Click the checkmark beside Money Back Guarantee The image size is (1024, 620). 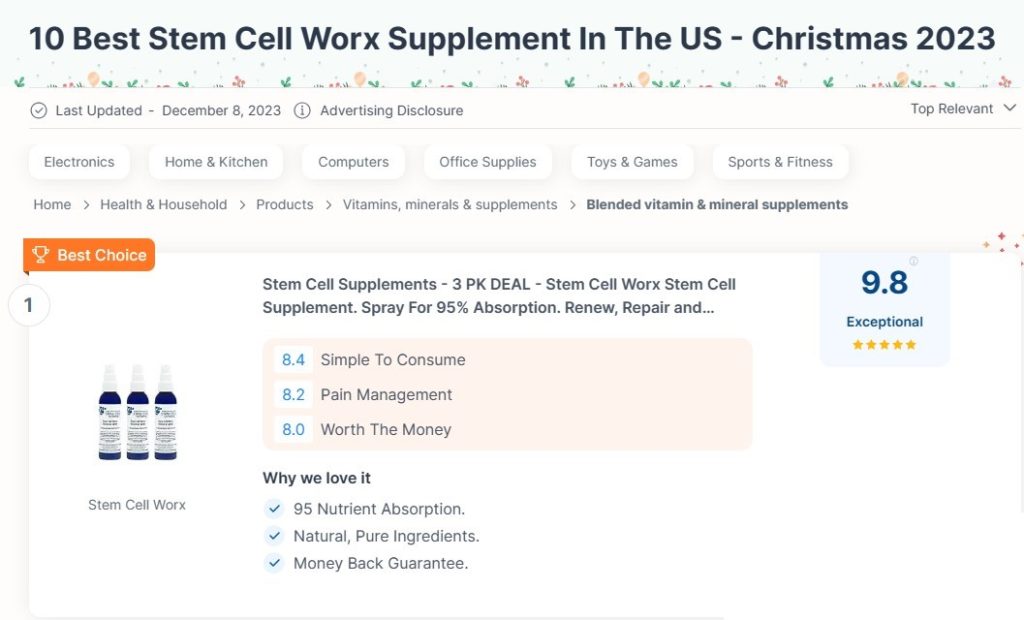coord(274,563)
